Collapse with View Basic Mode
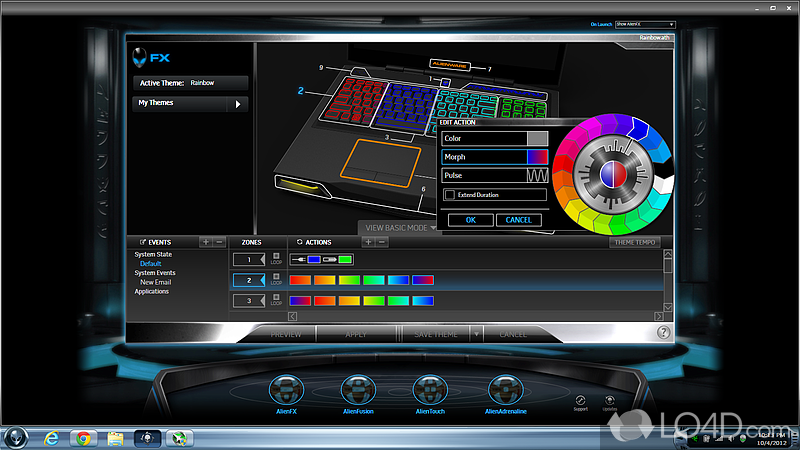 coord(400,228)
